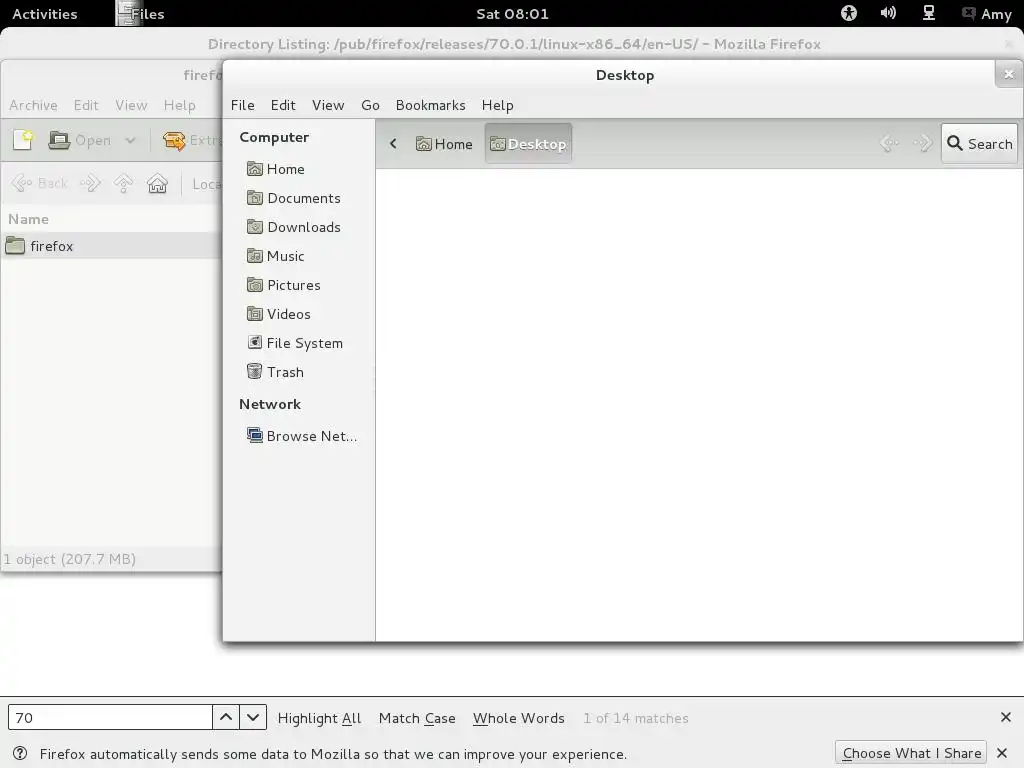Click home icon in archive manager
1024x768 pixels.
pos(157,184)
